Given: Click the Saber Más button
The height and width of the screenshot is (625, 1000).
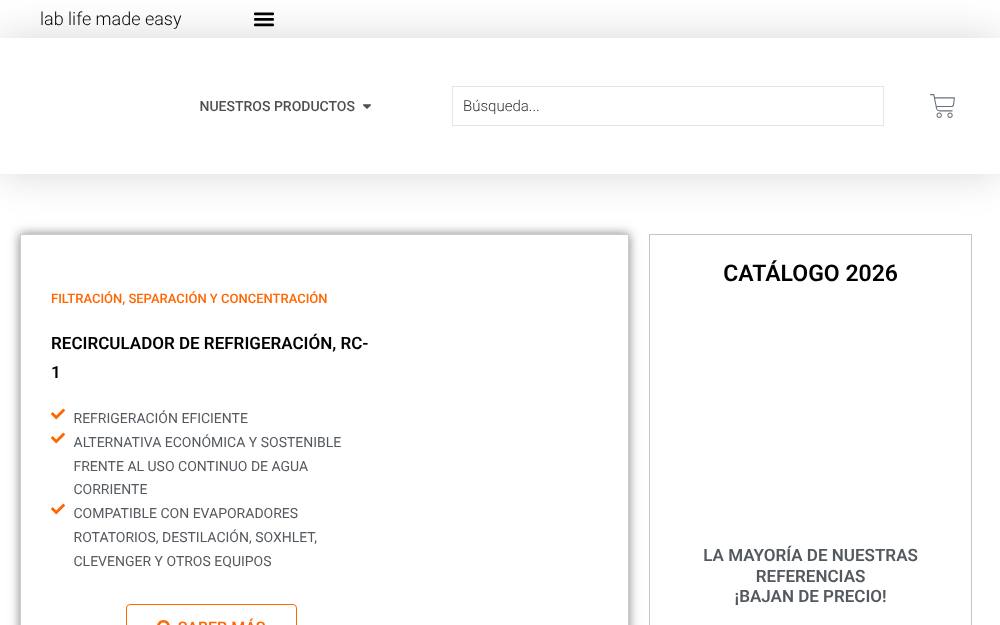Looking at the screenshot, I should coord(211,616).
